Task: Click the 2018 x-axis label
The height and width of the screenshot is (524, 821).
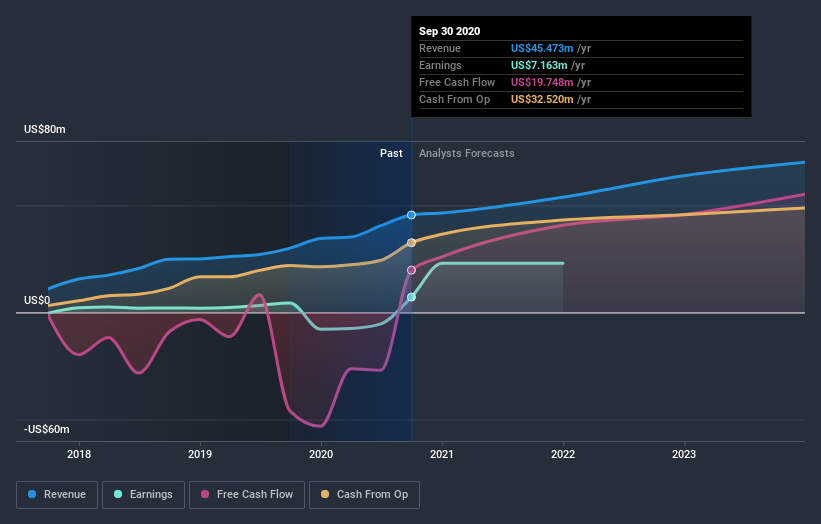Action: pyautogui.click(x=79, y=454)
